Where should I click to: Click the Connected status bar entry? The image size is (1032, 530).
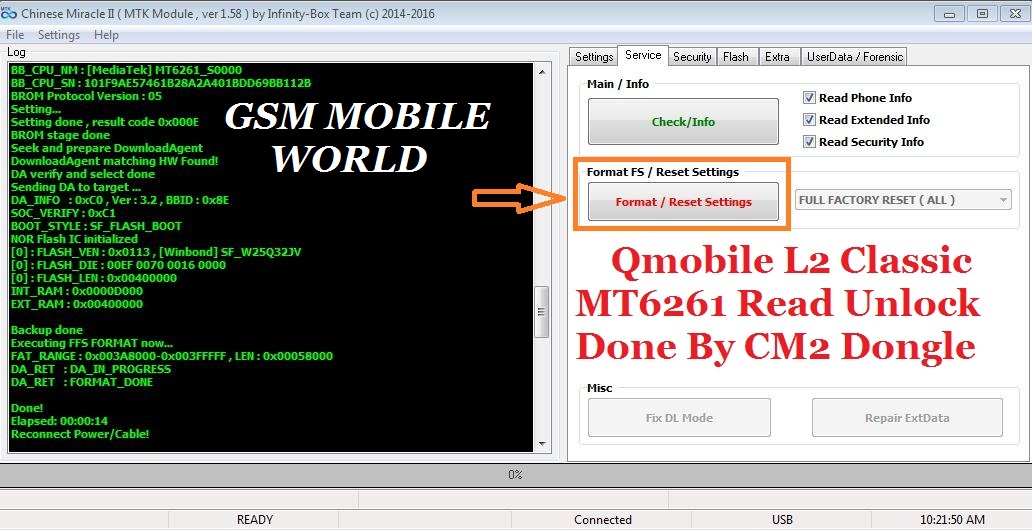602,520
